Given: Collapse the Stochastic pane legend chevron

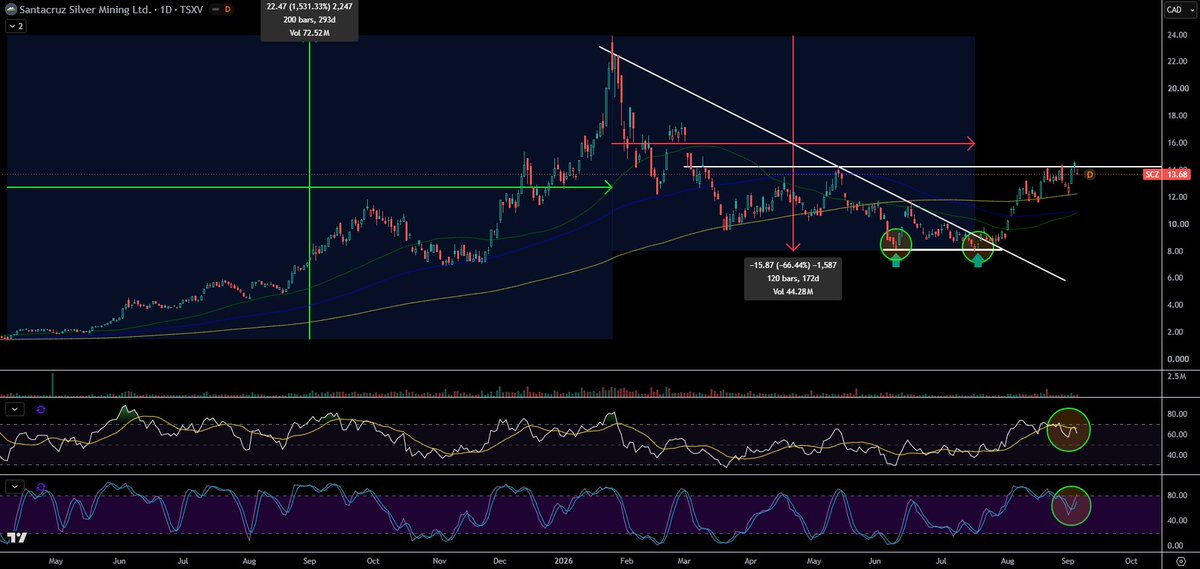Looking at the screenshot, I should click(15, 486).
